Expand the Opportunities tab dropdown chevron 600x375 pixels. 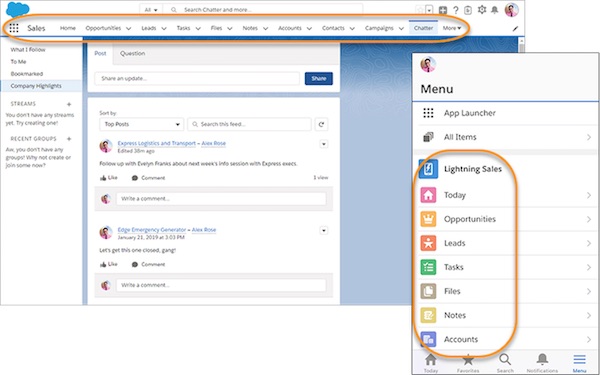pyautogui.click(x=129, y=28)
